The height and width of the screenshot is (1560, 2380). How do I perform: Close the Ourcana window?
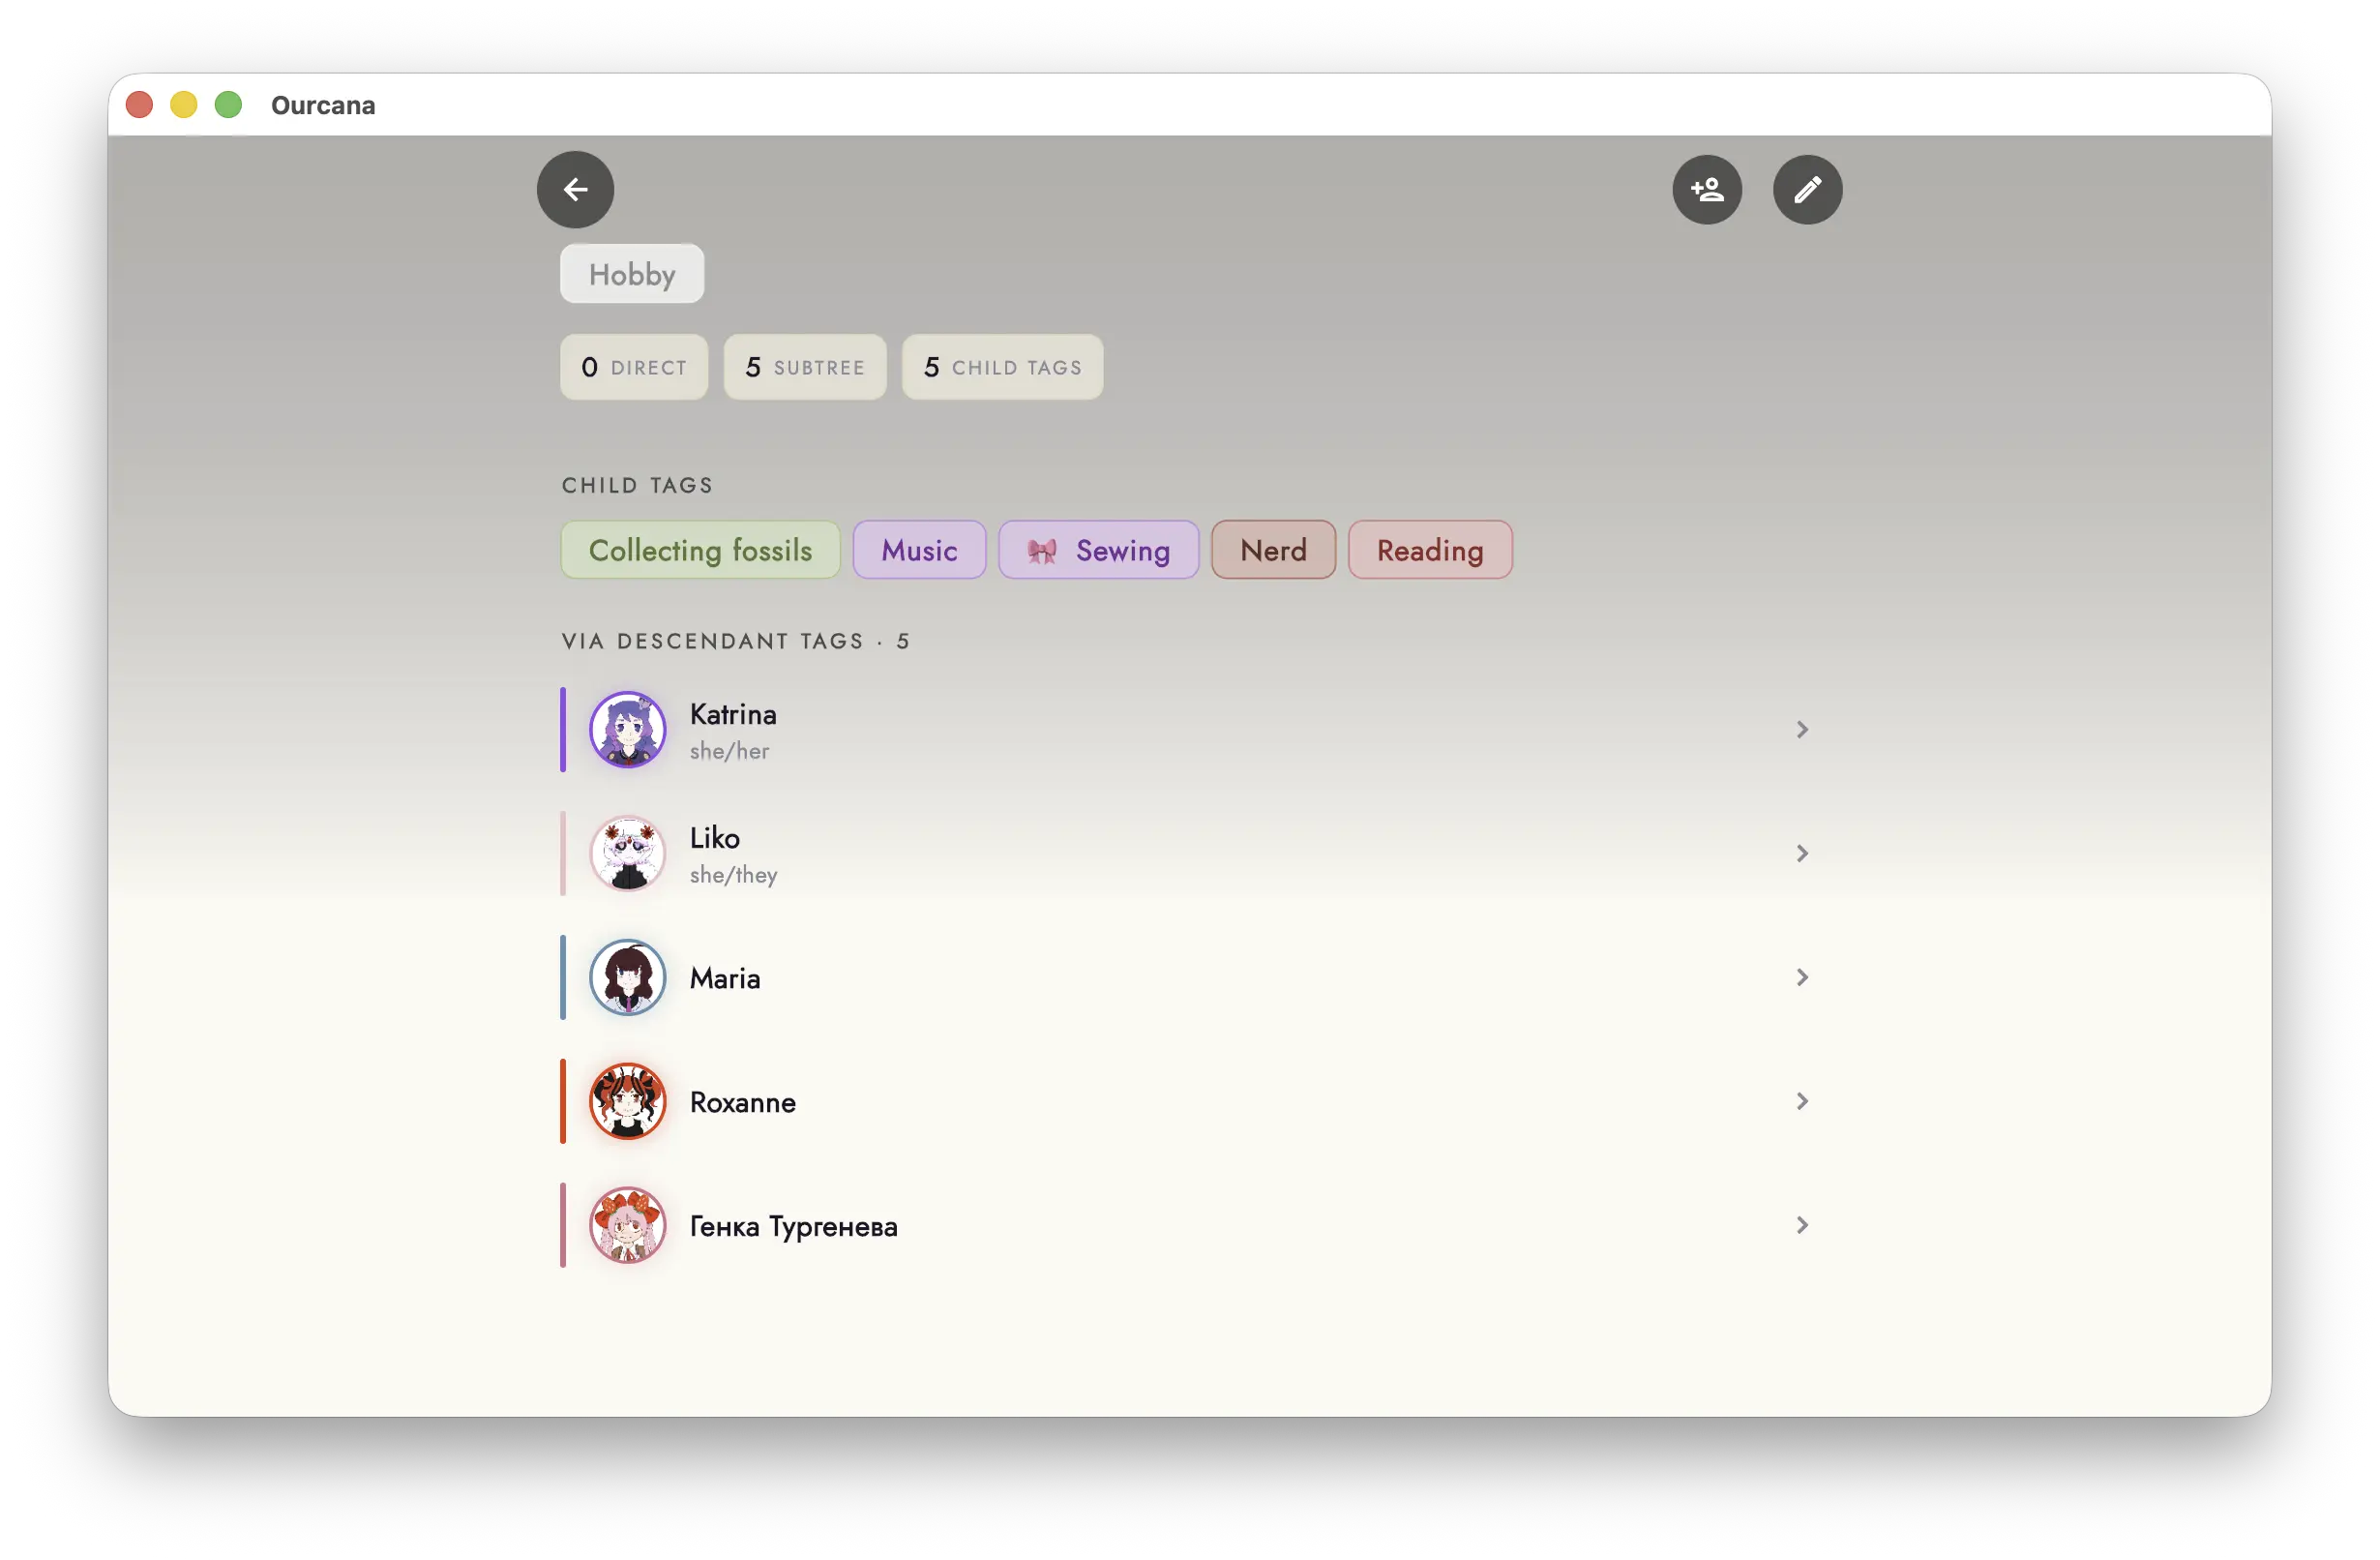click(x=140, y=105)
